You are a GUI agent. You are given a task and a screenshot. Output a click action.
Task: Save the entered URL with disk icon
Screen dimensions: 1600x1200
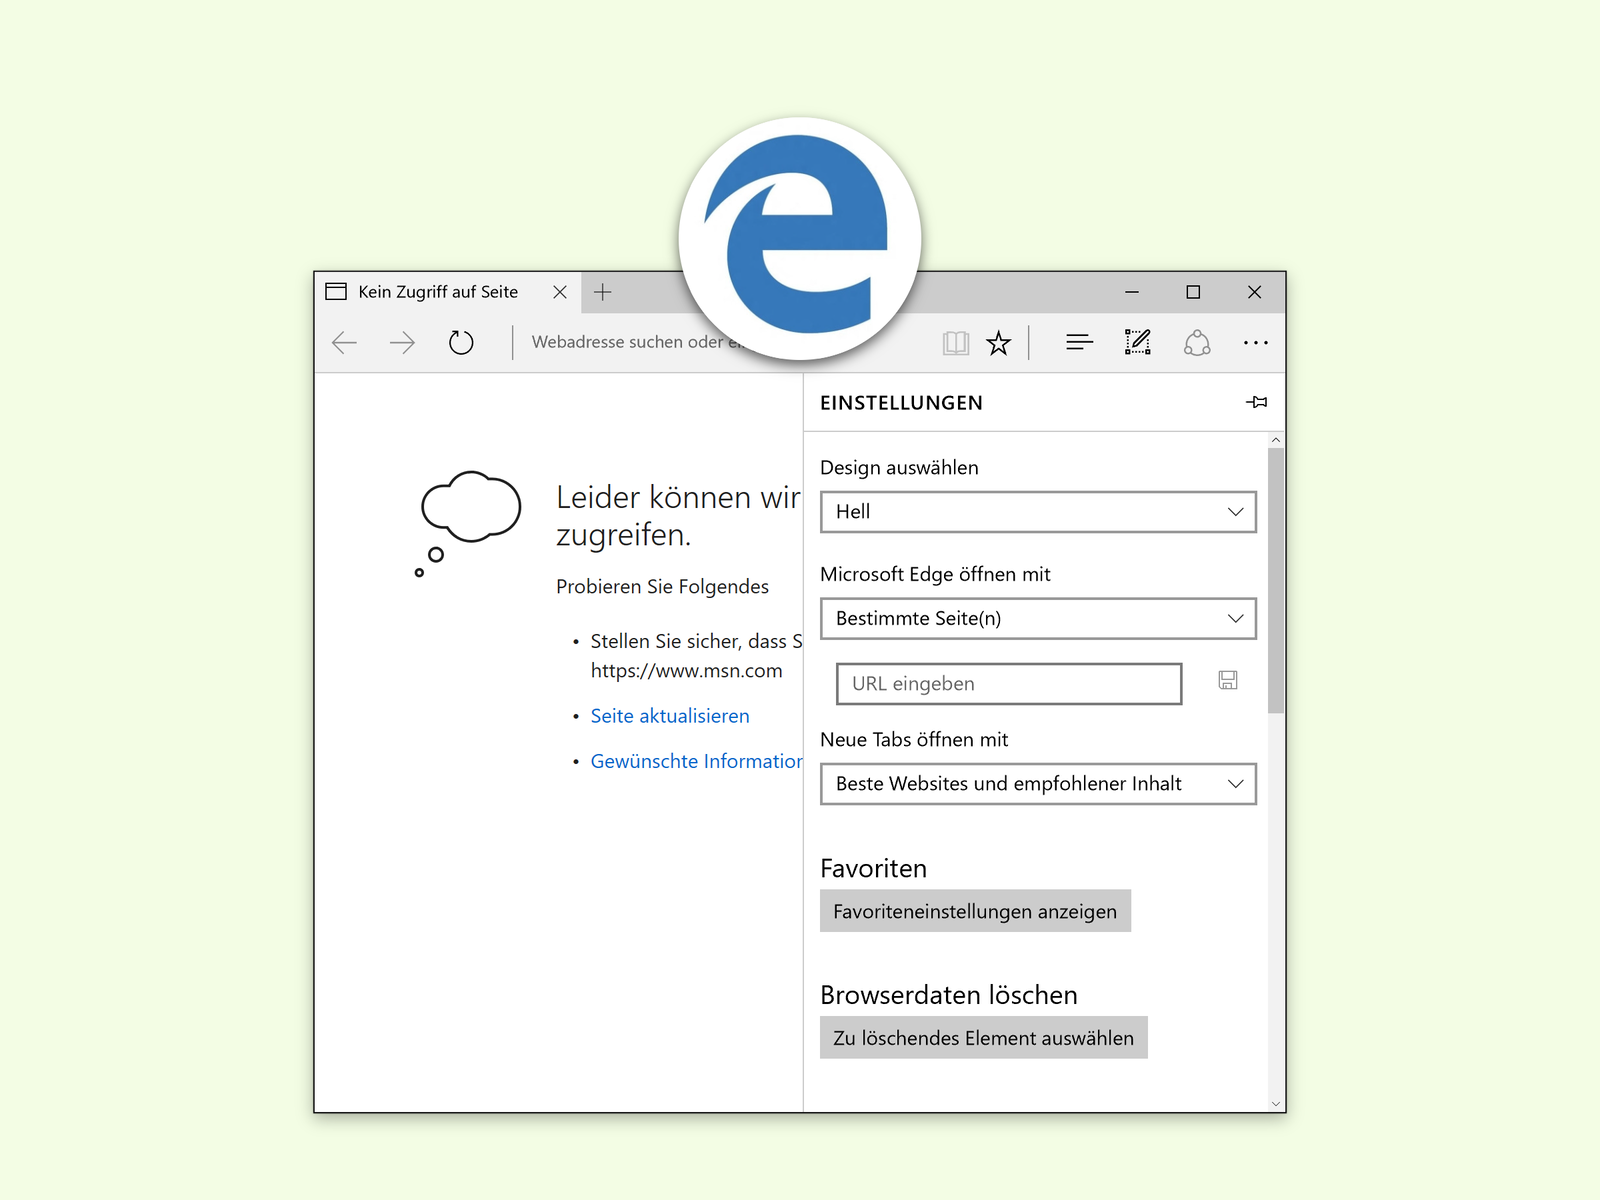click(x=1228, y=680)
